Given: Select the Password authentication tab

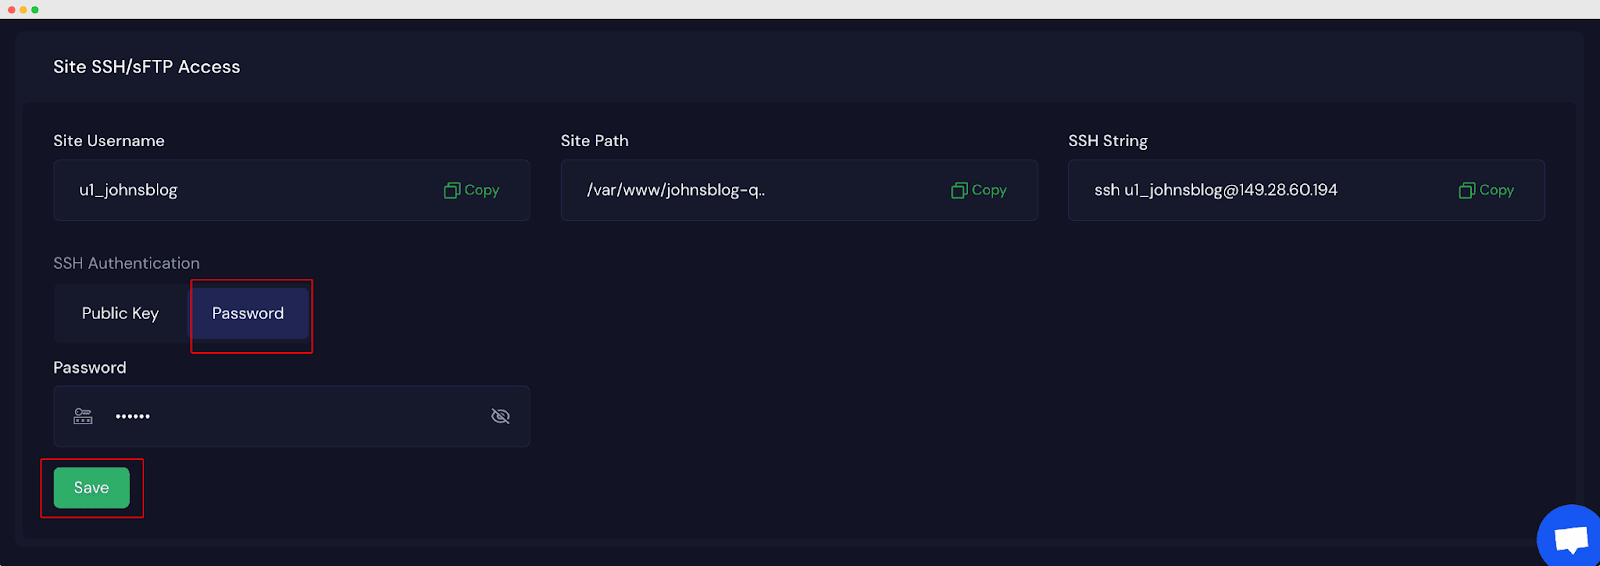Looking at the screenshot, I should [x=248, y=313].
